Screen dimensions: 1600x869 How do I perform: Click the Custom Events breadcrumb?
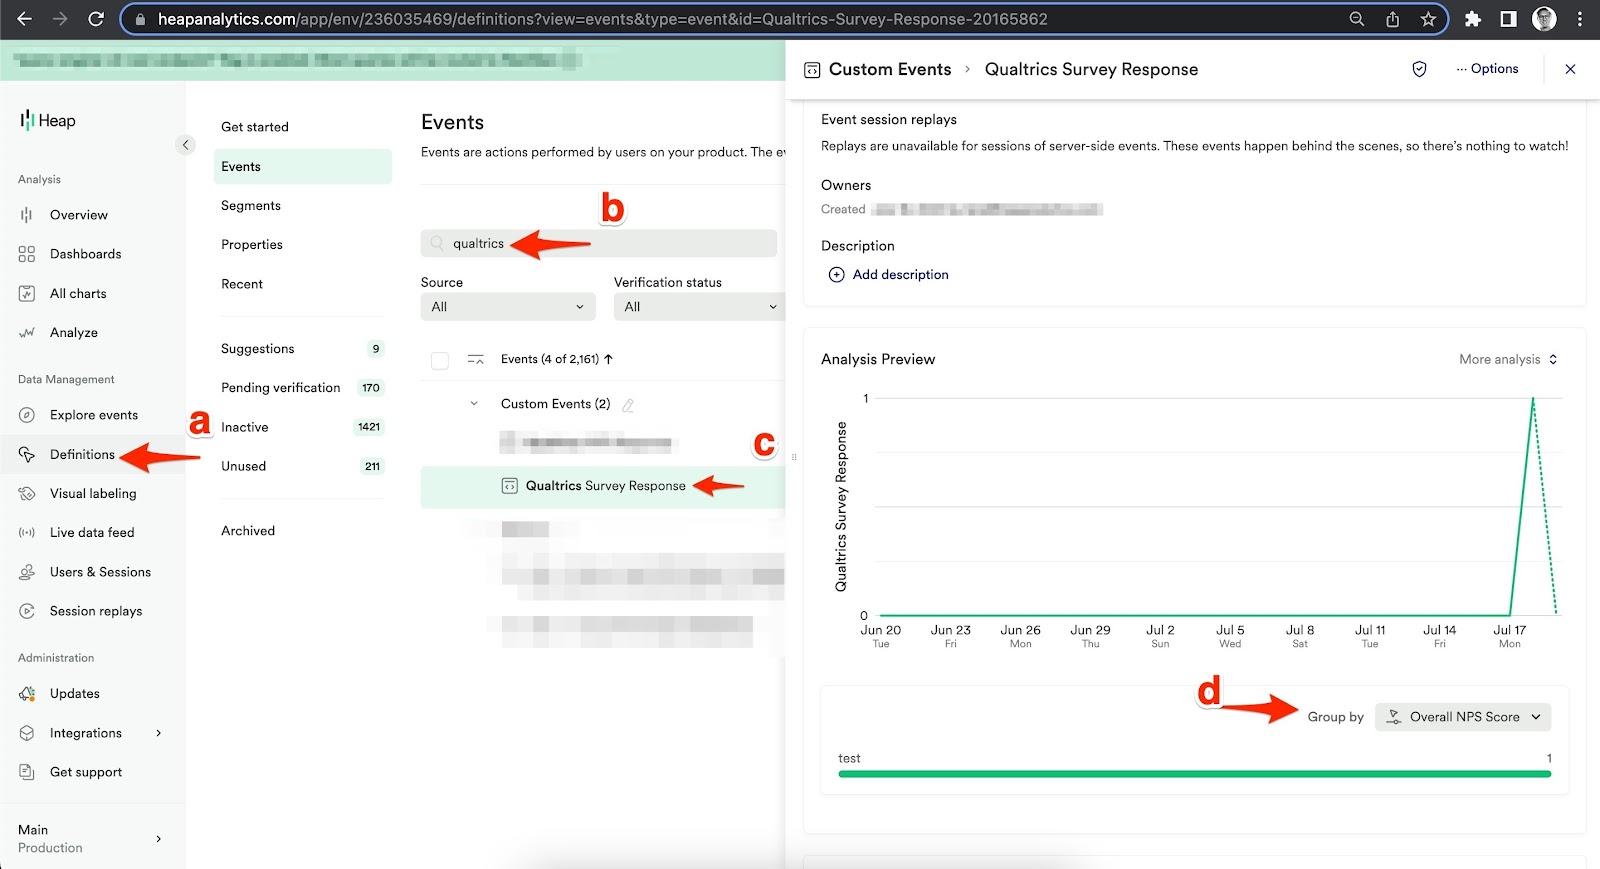tap(890, 69)
